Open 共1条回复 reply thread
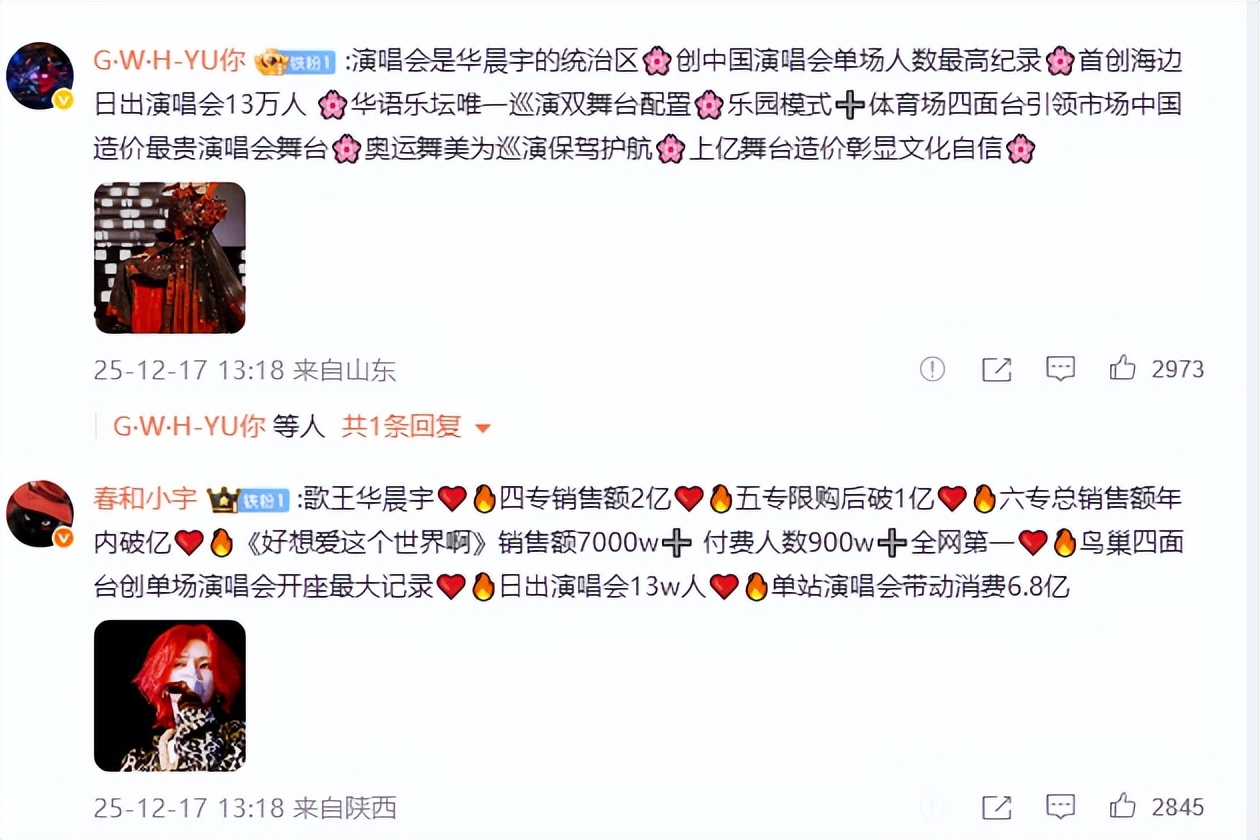1260x840 pixels. pos(402,426)
